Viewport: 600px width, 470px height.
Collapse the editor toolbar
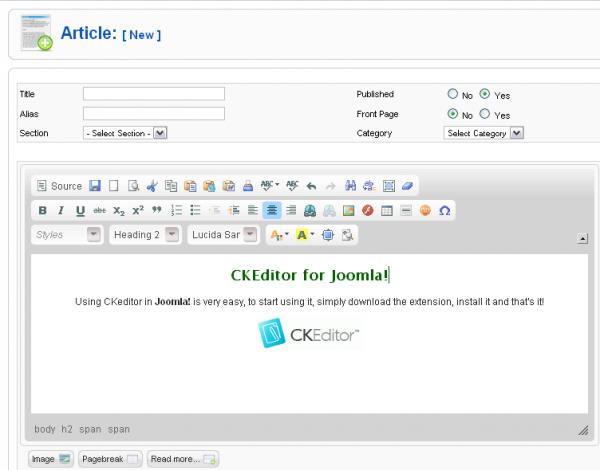coord(582,239)
